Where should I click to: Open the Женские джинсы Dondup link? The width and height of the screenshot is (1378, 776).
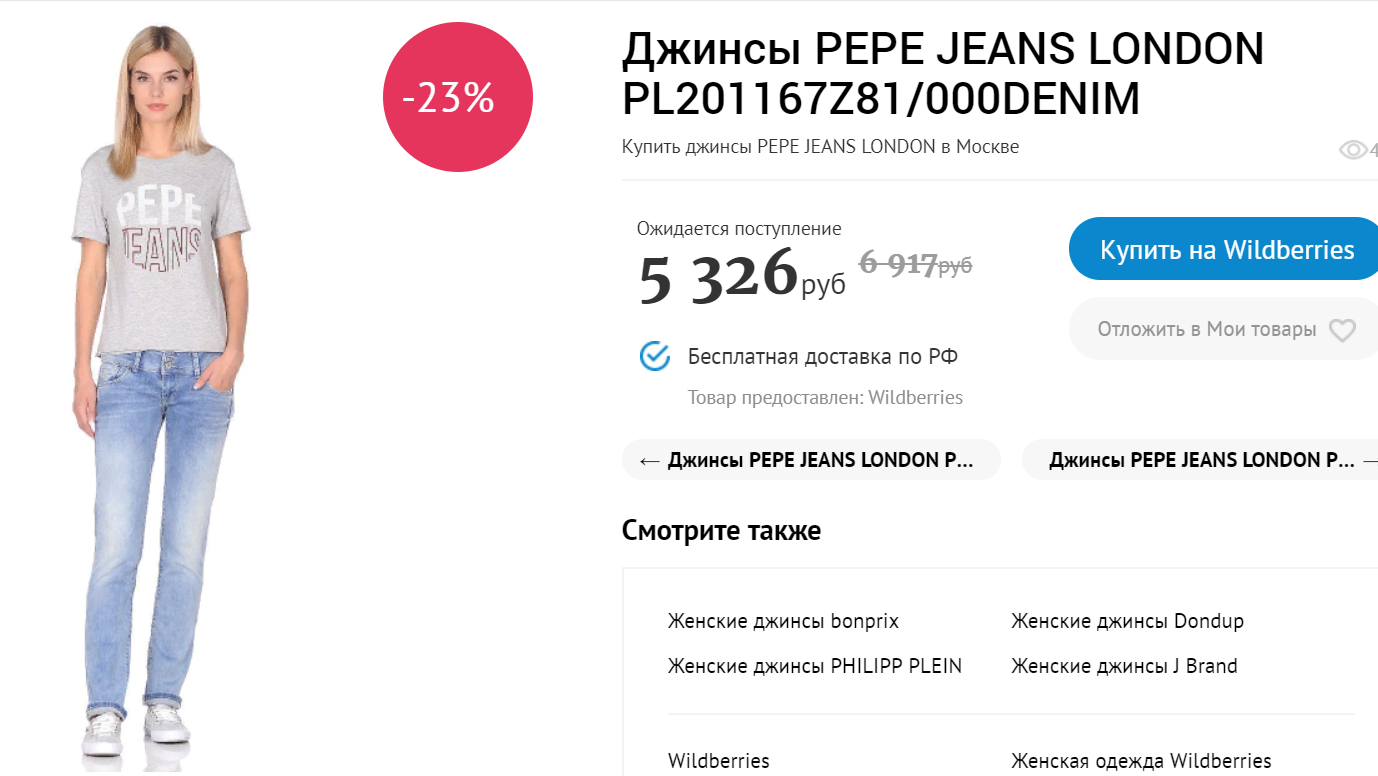1127,621
